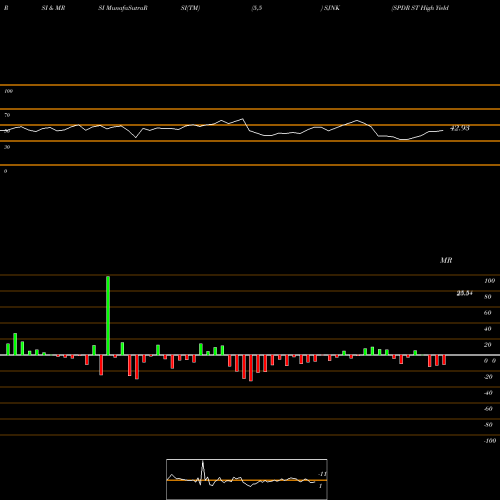Click the -60 label on MR axis
The width and height of the screenshot is (500, 500).
(x=488, y=409)
